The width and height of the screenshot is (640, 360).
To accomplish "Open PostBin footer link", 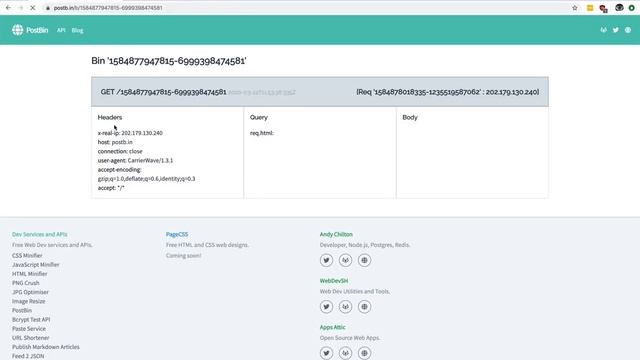I will [x=22, y=311].
